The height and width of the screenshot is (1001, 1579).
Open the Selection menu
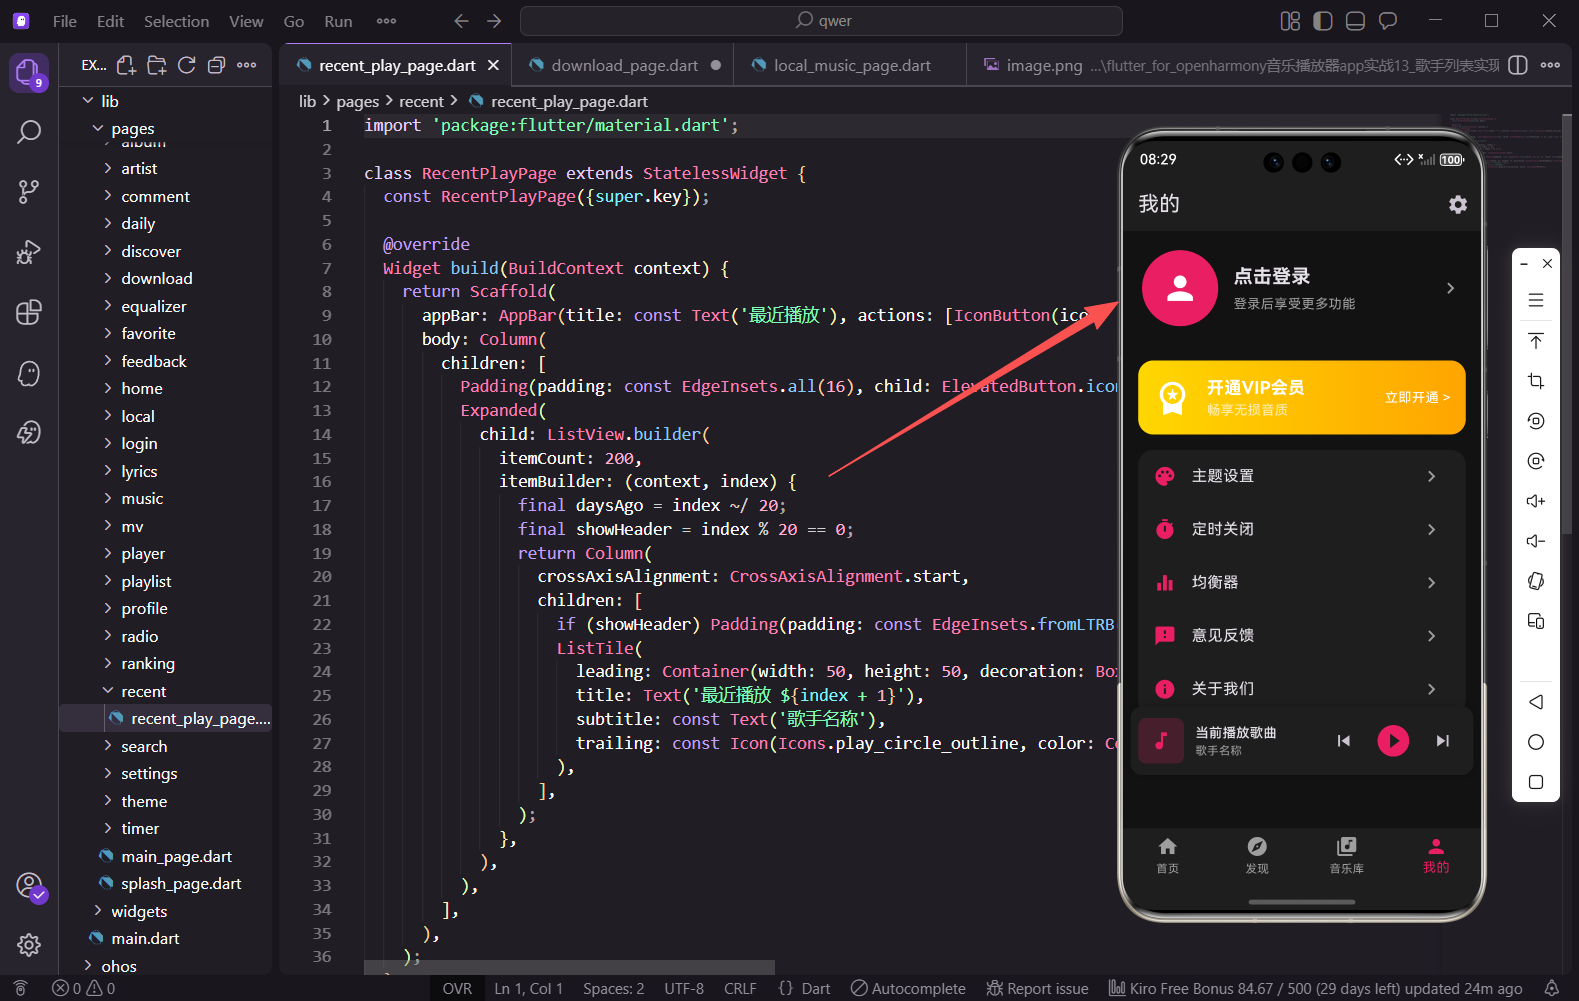(176, 21)
